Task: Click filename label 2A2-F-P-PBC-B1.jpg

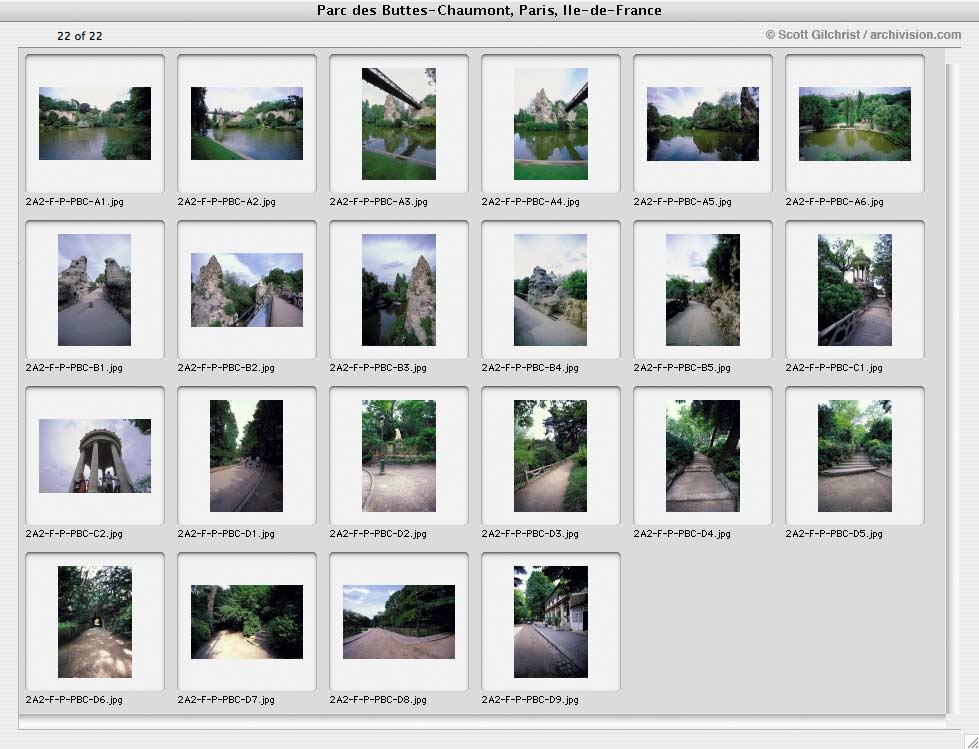Action: (74, 368)
